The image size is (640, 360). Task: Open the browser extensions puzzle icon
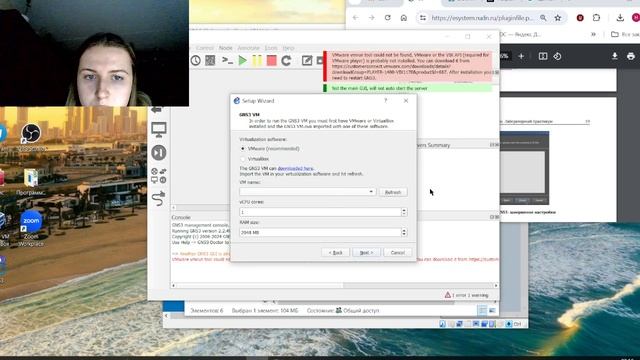(596, 18)
